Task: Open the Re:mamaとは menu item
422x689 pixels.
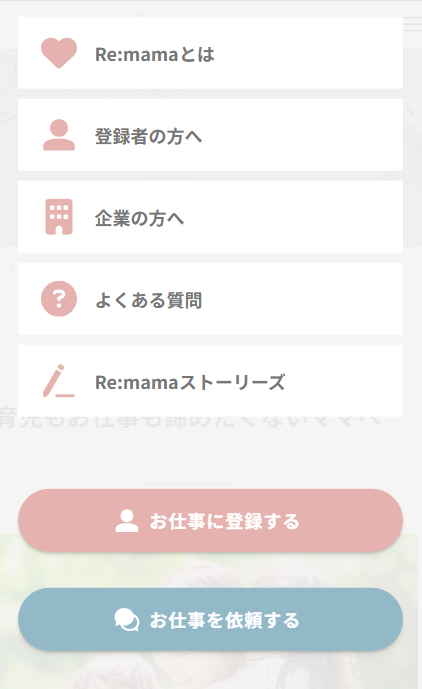Action: click(211, 53)
